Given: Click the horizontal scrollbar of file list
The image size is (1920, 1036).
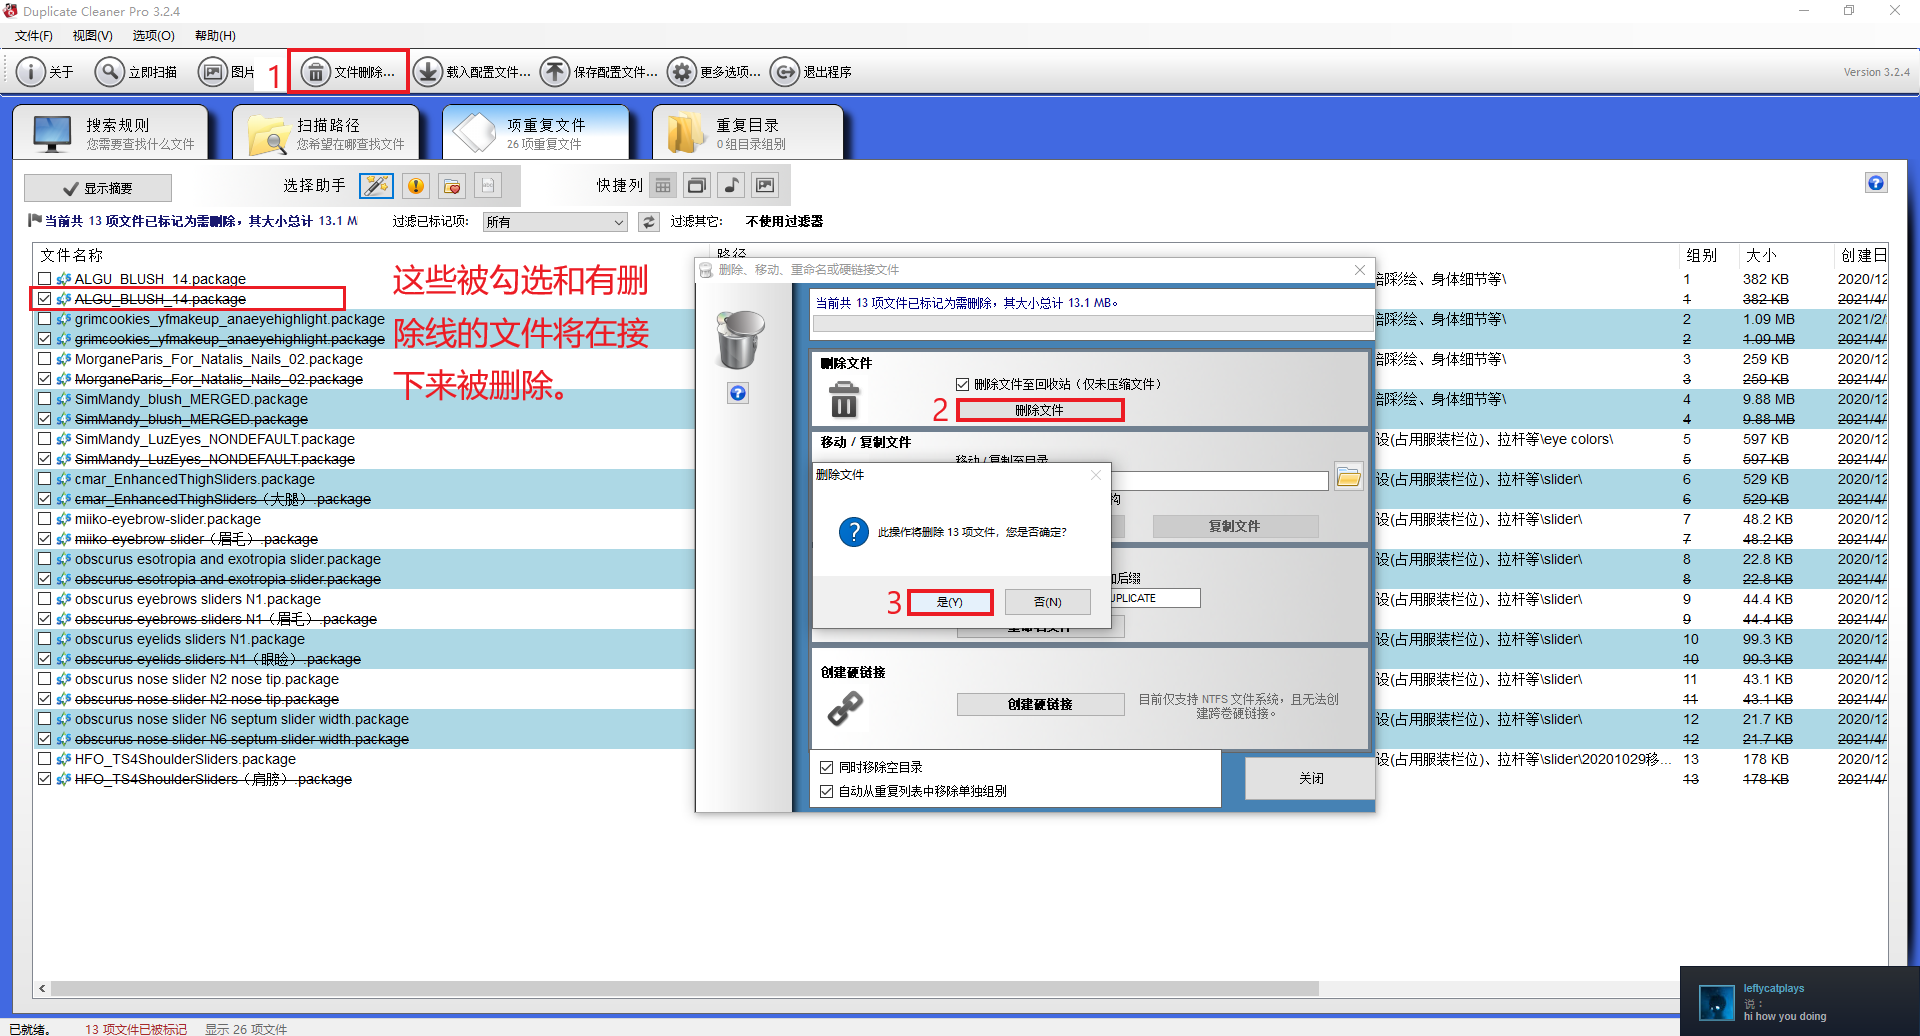Looking at the screenshot, I should point(684,988).
